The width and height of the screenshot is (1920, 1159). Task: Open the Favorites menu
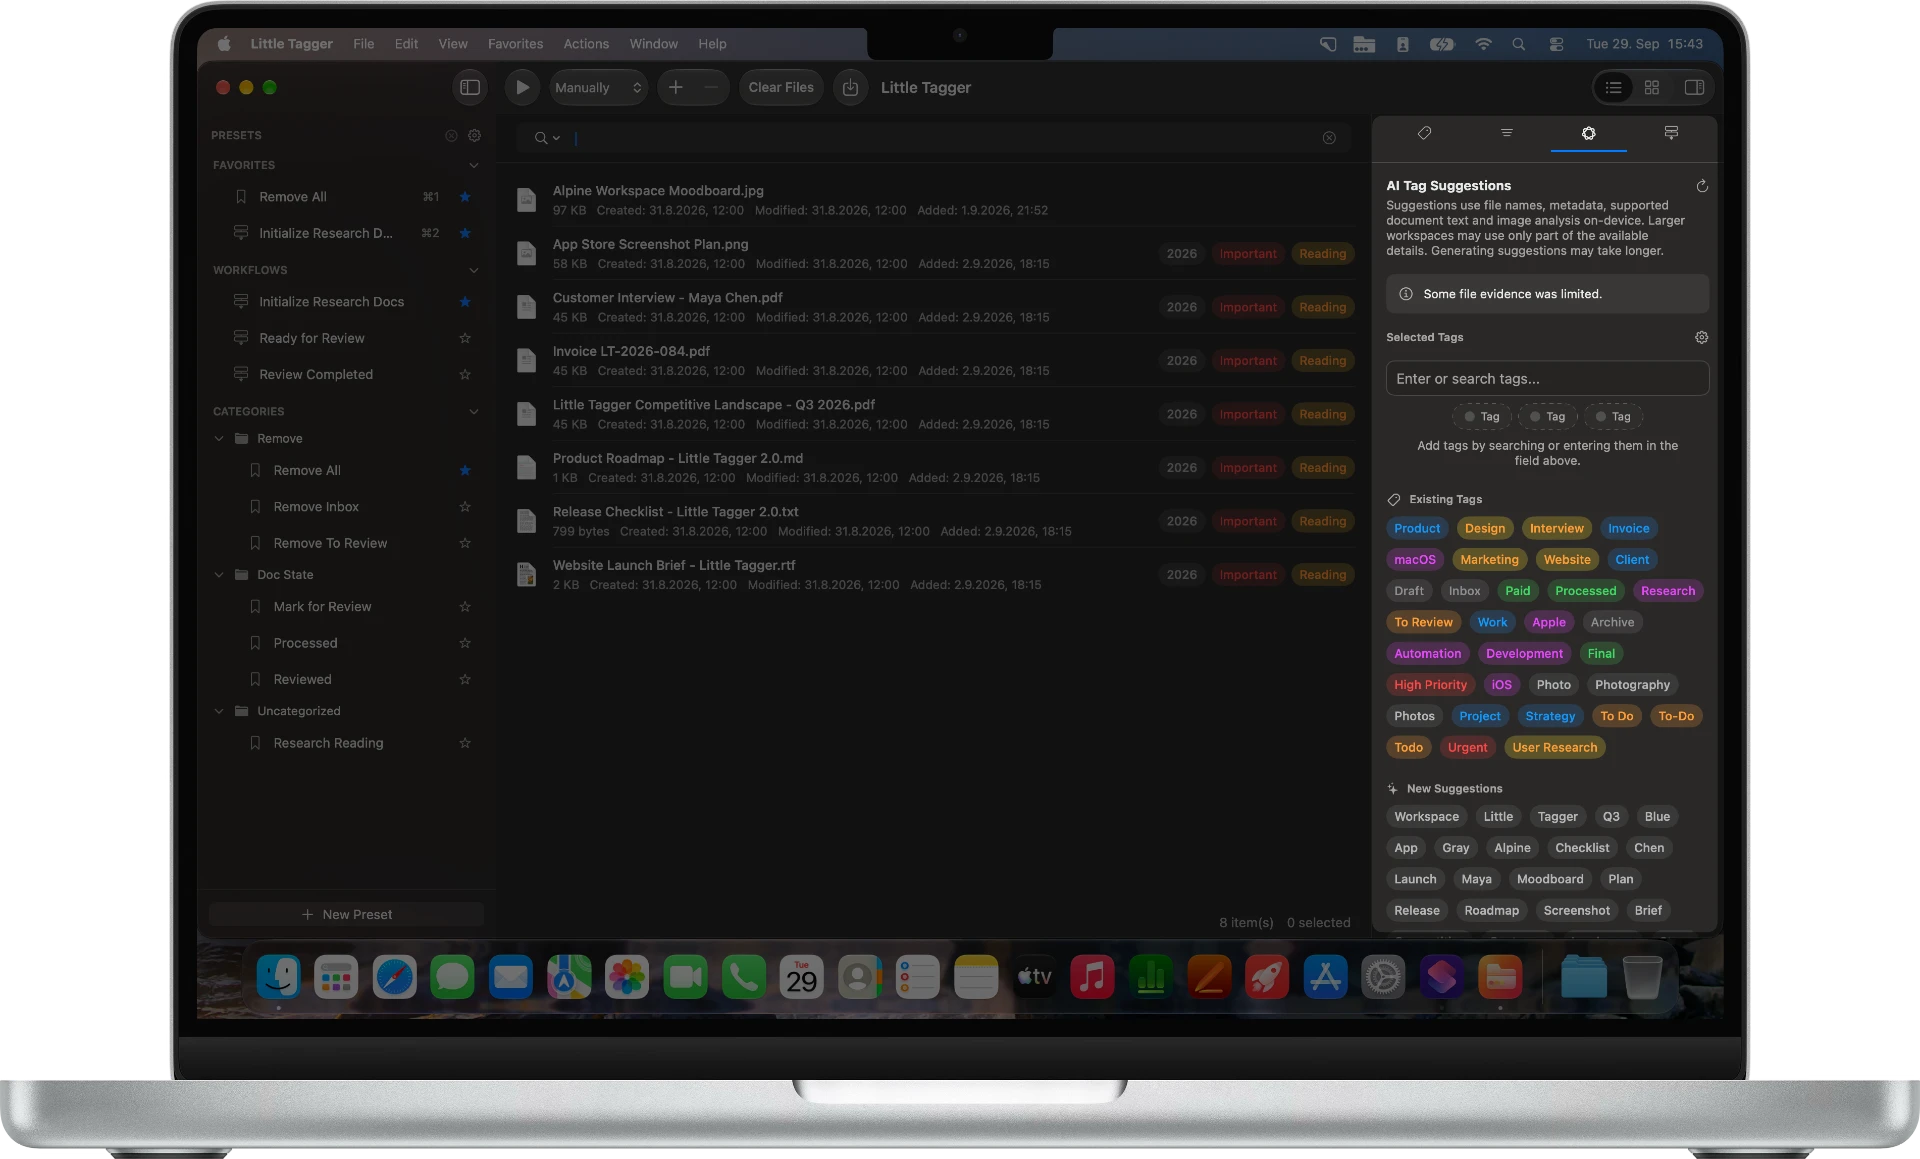(515, 44)
